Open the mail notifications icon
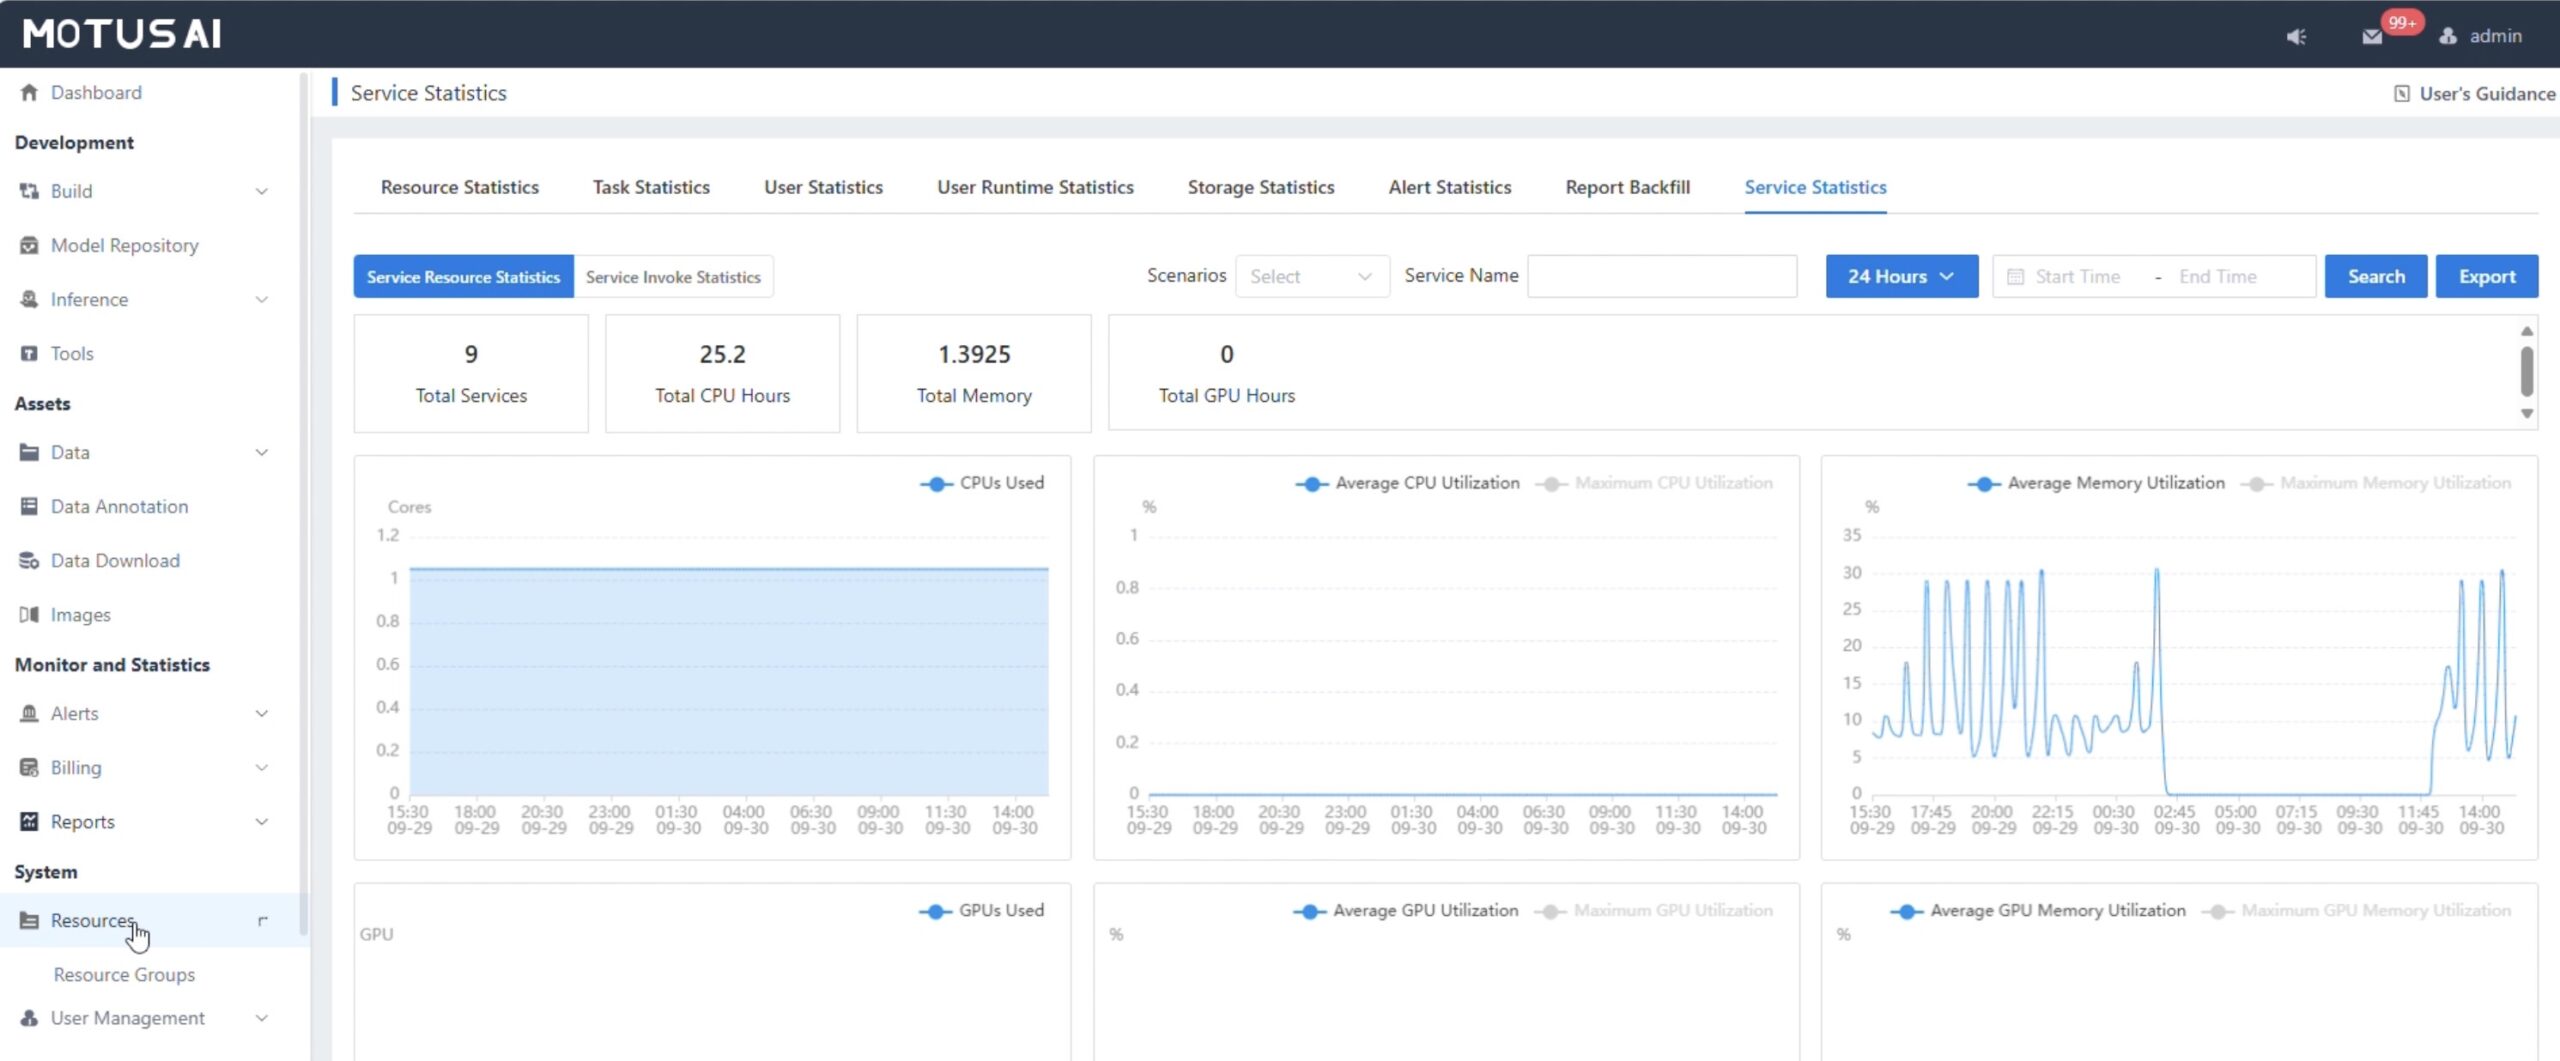2560x1061 pixels. [x=2371, y=37]
